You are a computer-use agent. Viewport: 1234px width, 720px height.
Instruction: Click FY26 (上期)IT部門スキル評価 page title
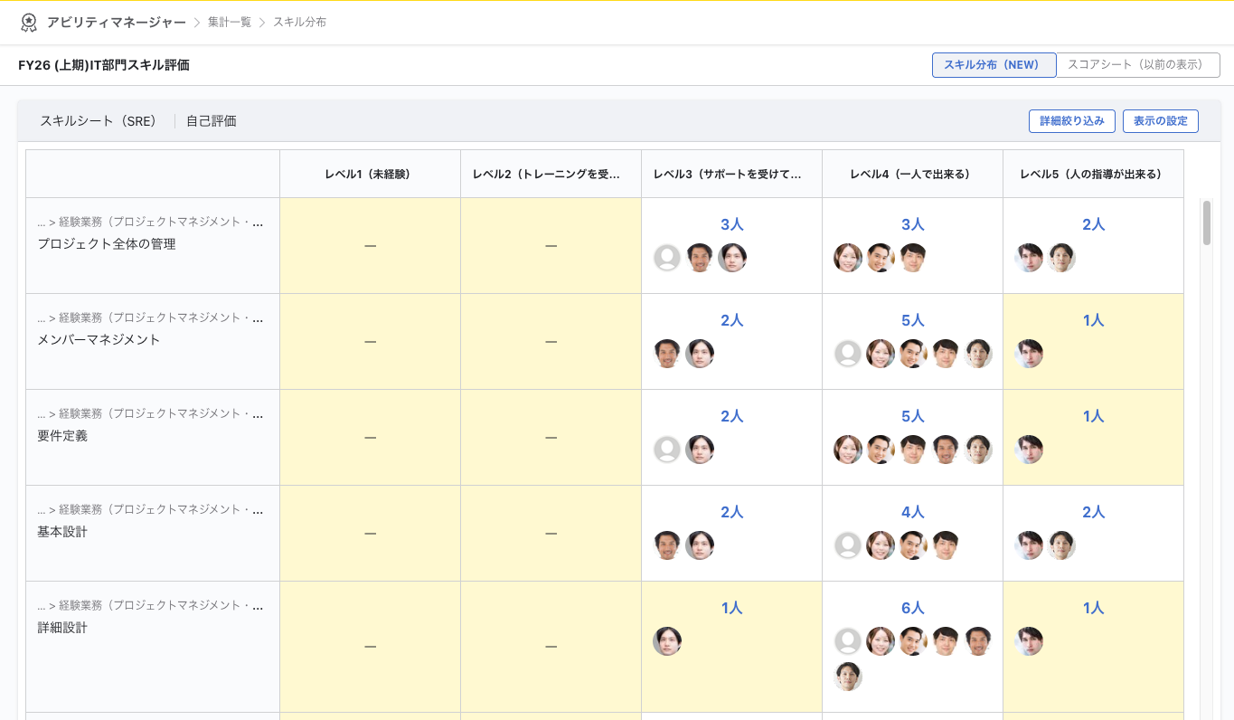pyautogui.click(x=104, y=65)
